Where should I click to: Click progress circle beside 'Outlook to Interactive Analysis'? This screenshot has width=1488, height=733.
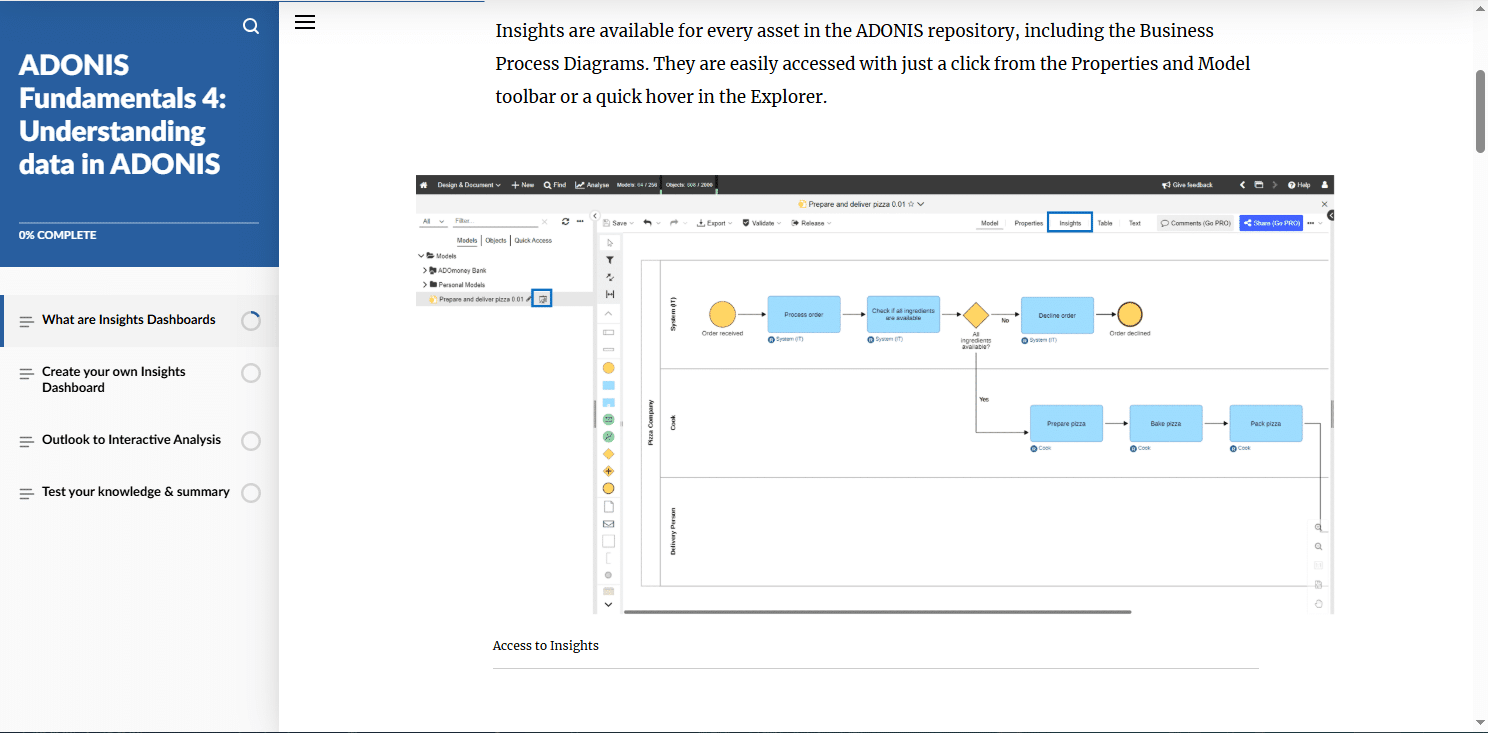[x=251, y=441]
